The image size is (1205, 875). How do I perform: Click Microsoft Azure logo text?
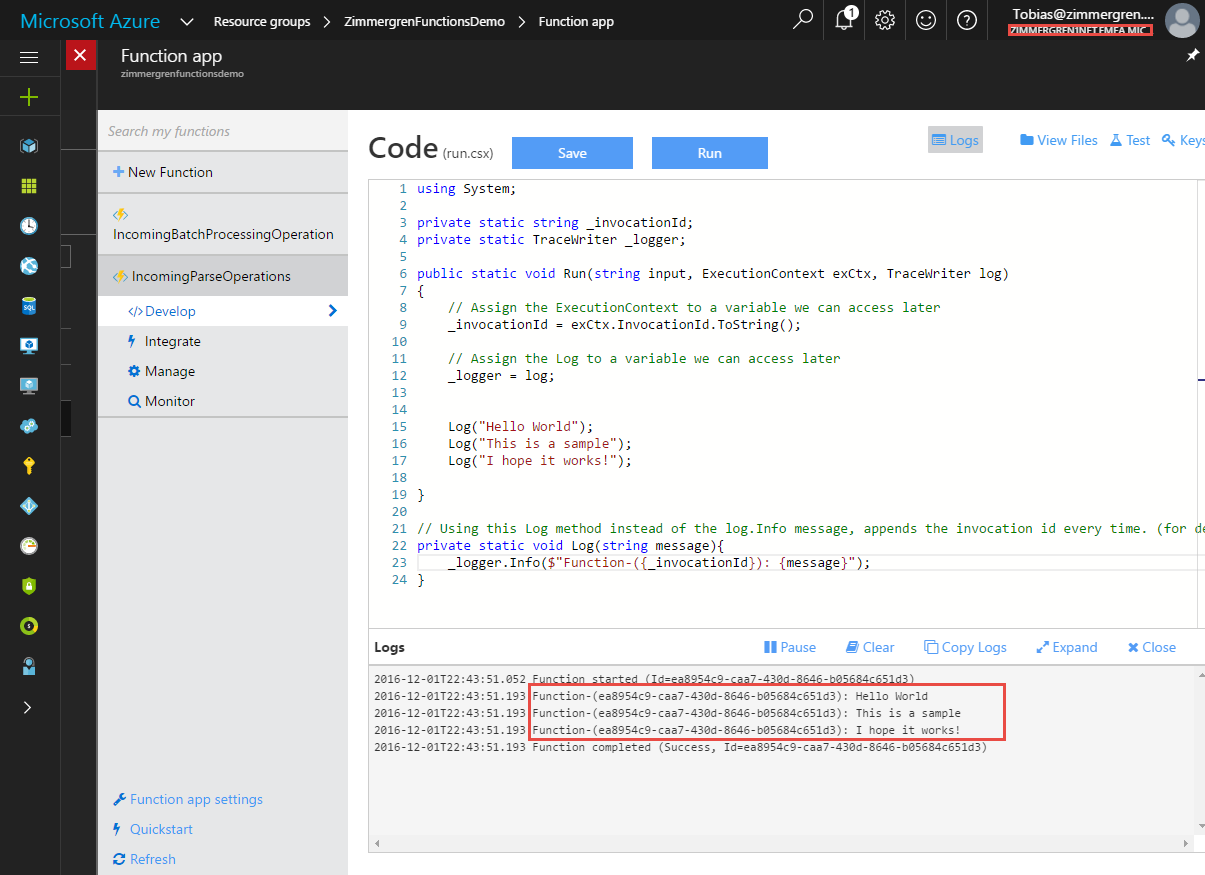pyautogui.click(x=91, y=21)
